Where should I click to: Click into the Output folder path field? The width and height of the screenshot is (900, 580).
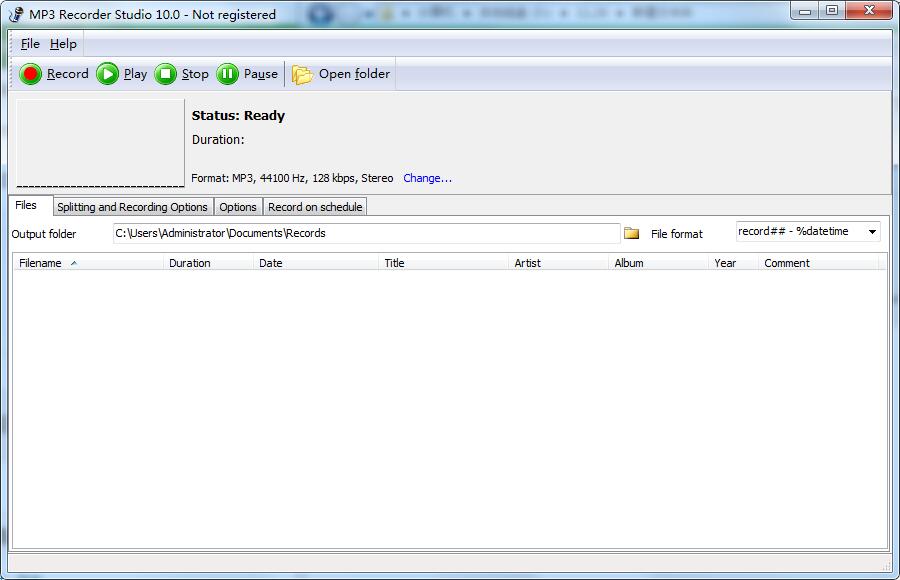click(x=365, y=233)
